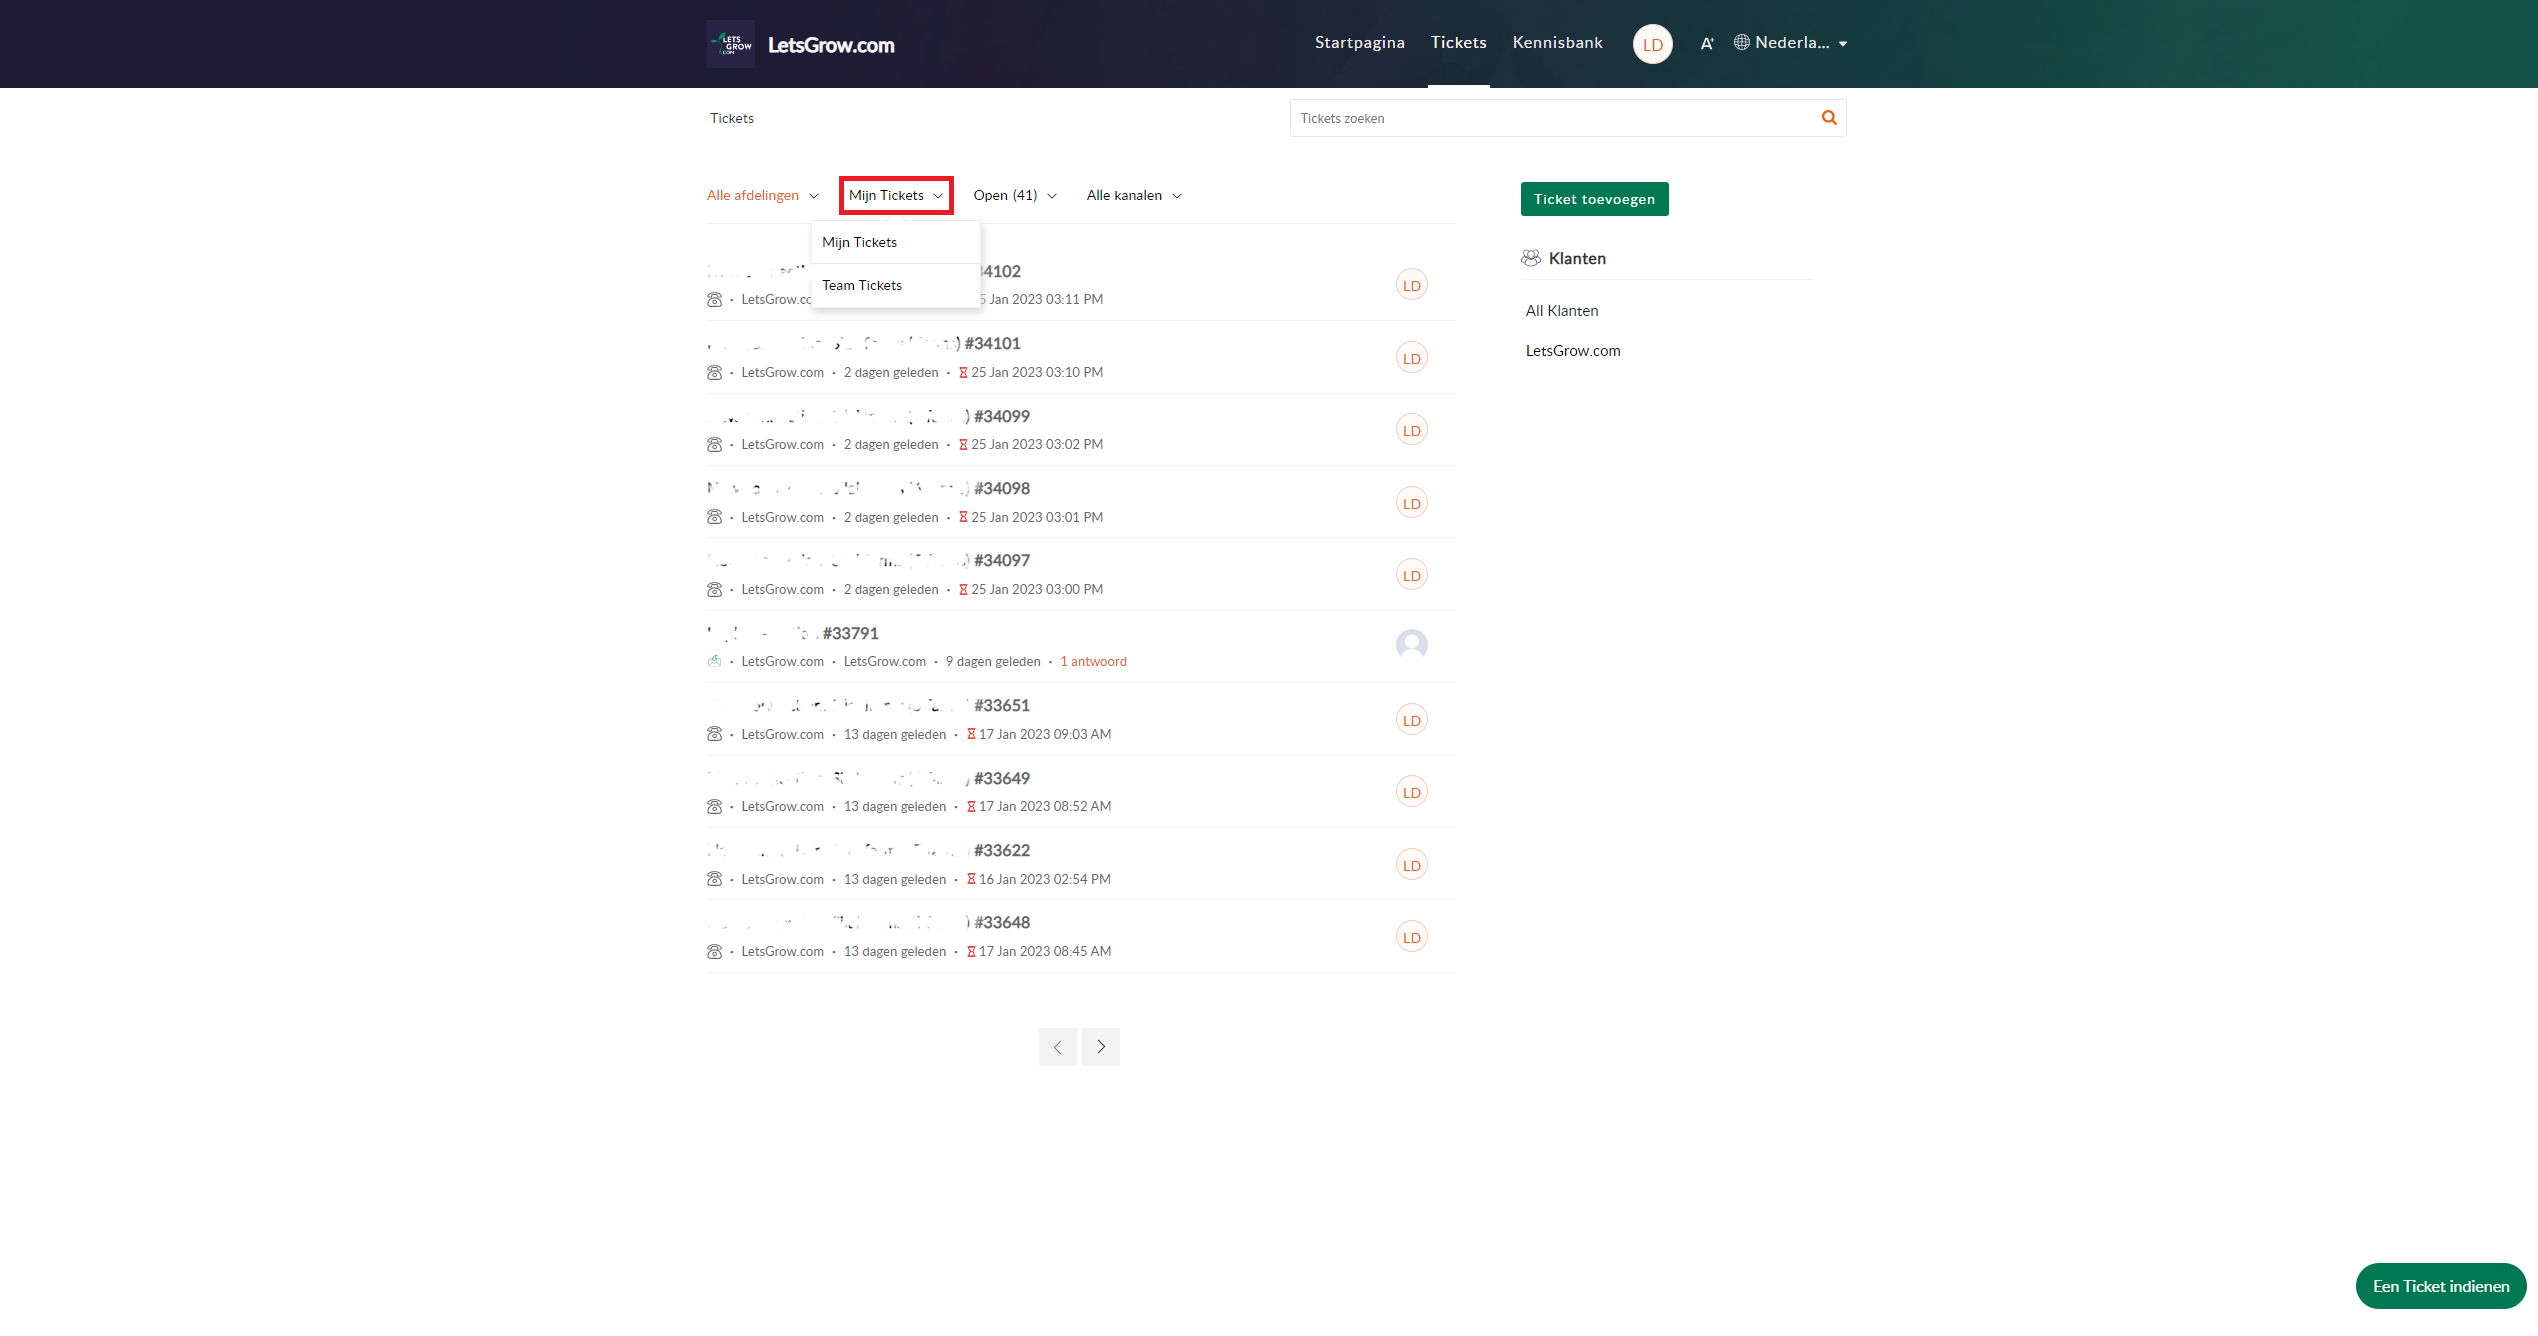The width and height of the screenshot is (2538, 1336).
Task: Click the grey user avatar on ticket #33791
Action: coord(1411,645)
